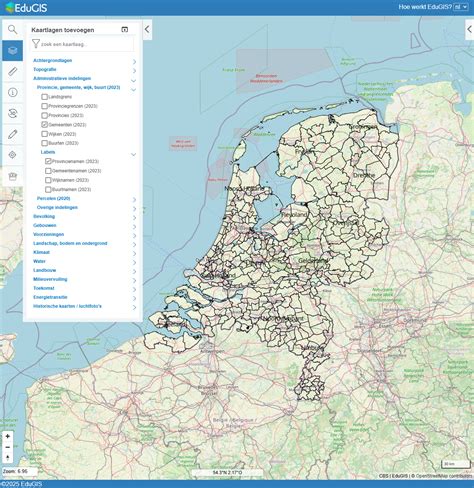
Task: Click the locate position target icon
Action: [12, 155]
